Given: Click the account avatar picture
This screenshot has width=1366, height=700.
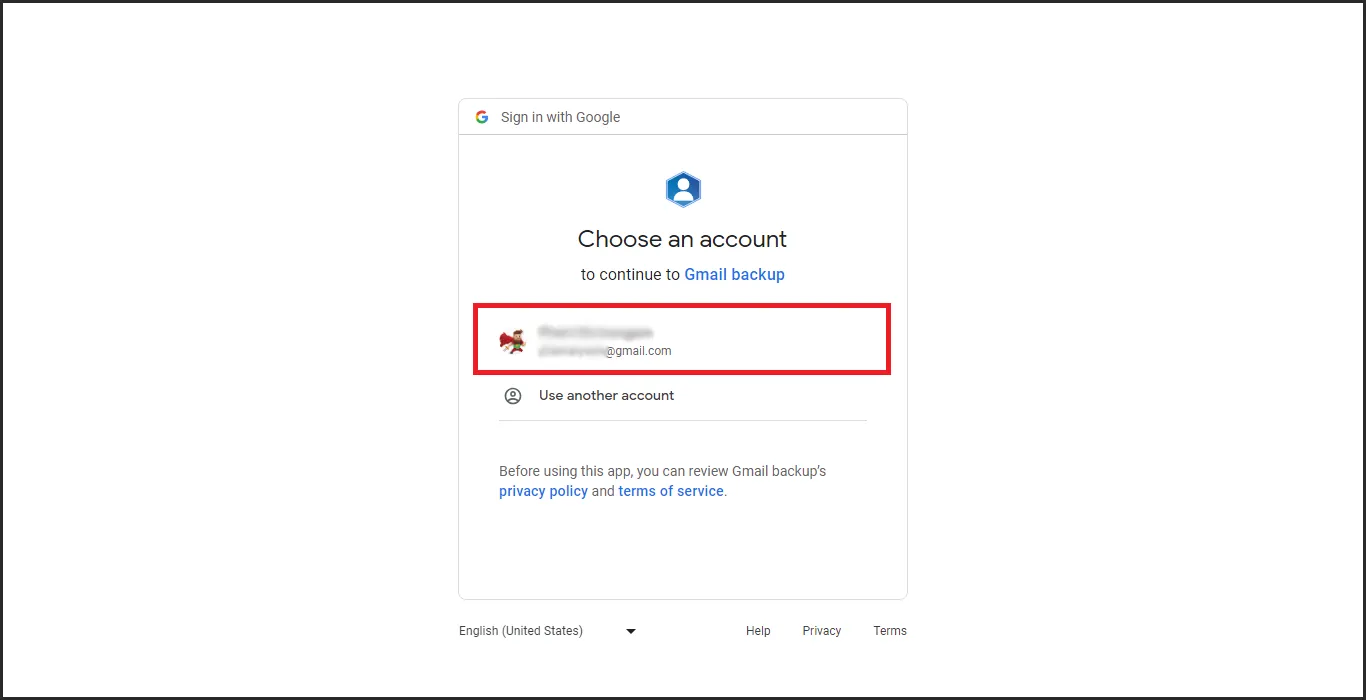Looking at the screenshot, I should tap(513, 341).
